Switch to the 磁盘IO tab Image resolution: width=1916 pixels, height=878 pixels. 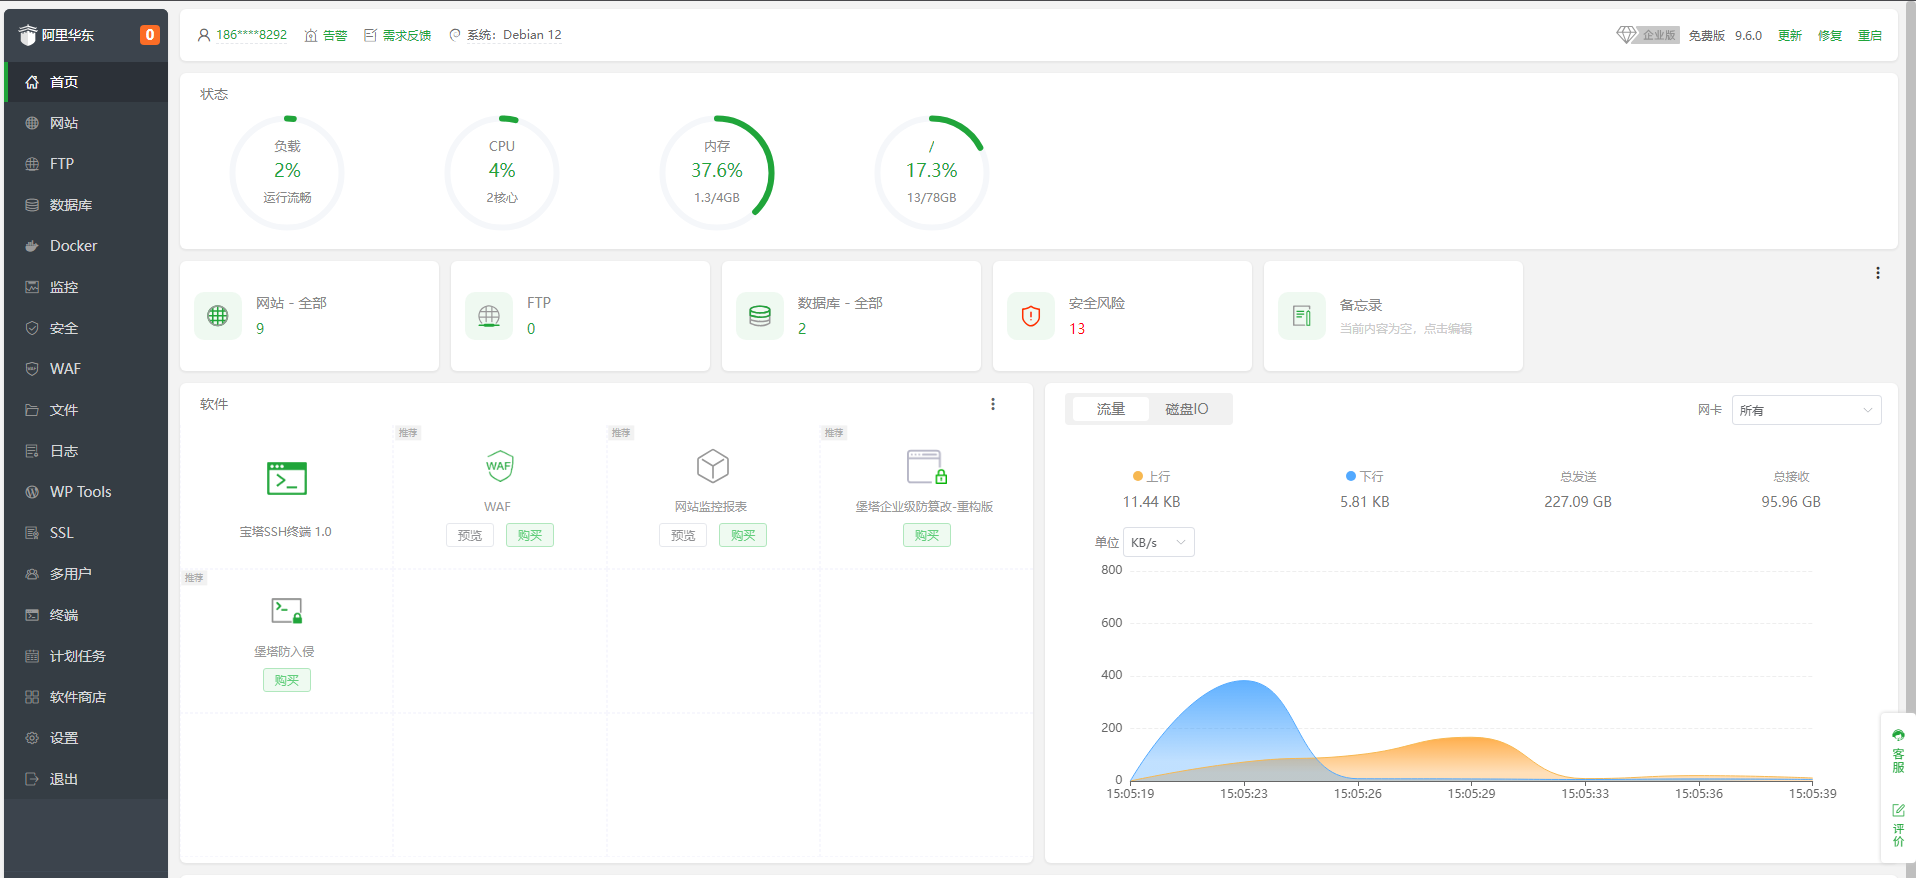coord(1187,409)
